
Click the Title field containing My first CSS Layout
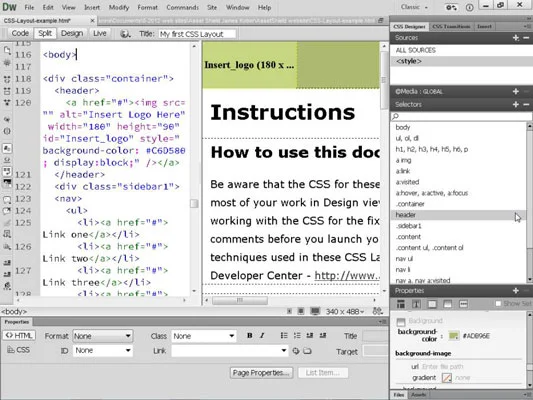197,34
